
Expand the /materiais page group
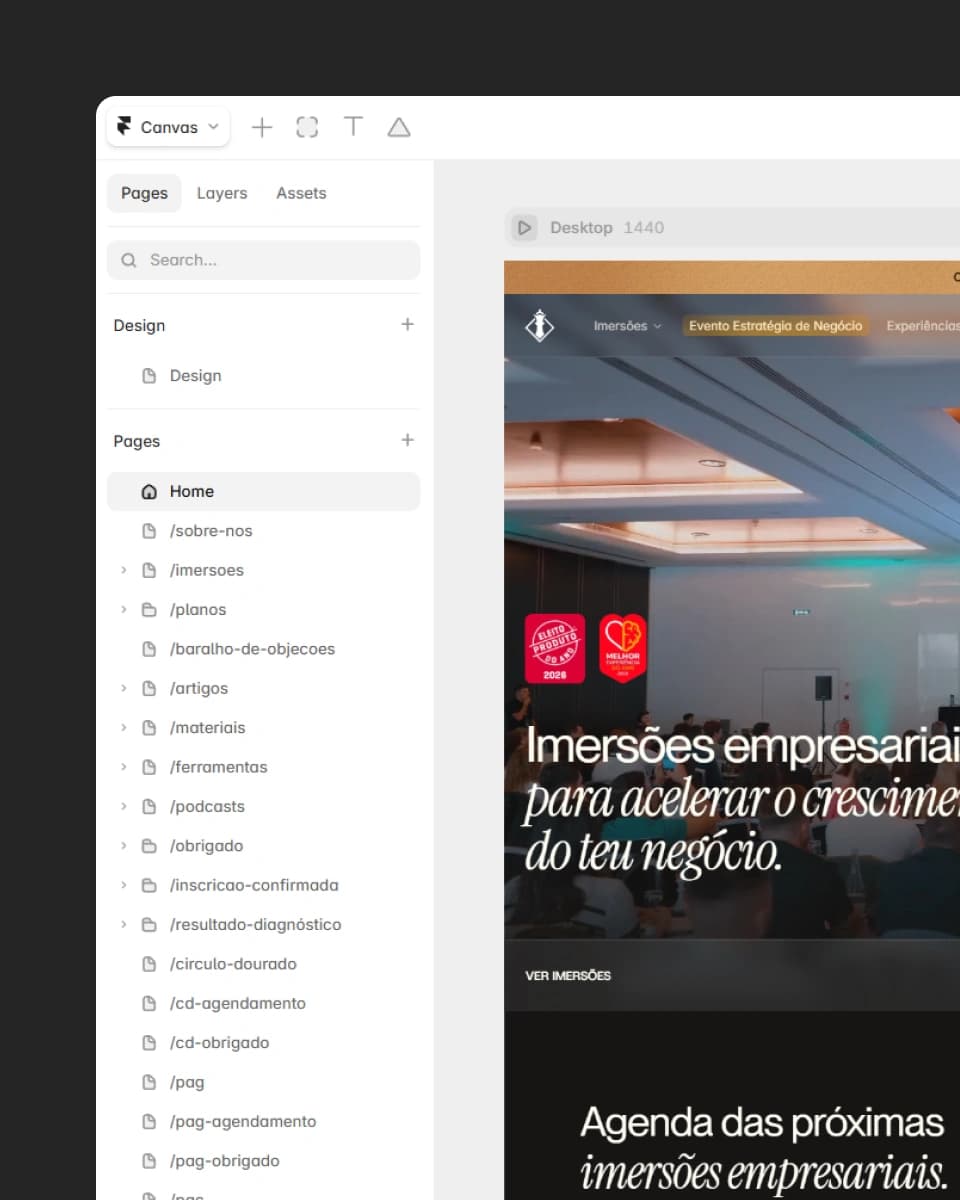124,727
